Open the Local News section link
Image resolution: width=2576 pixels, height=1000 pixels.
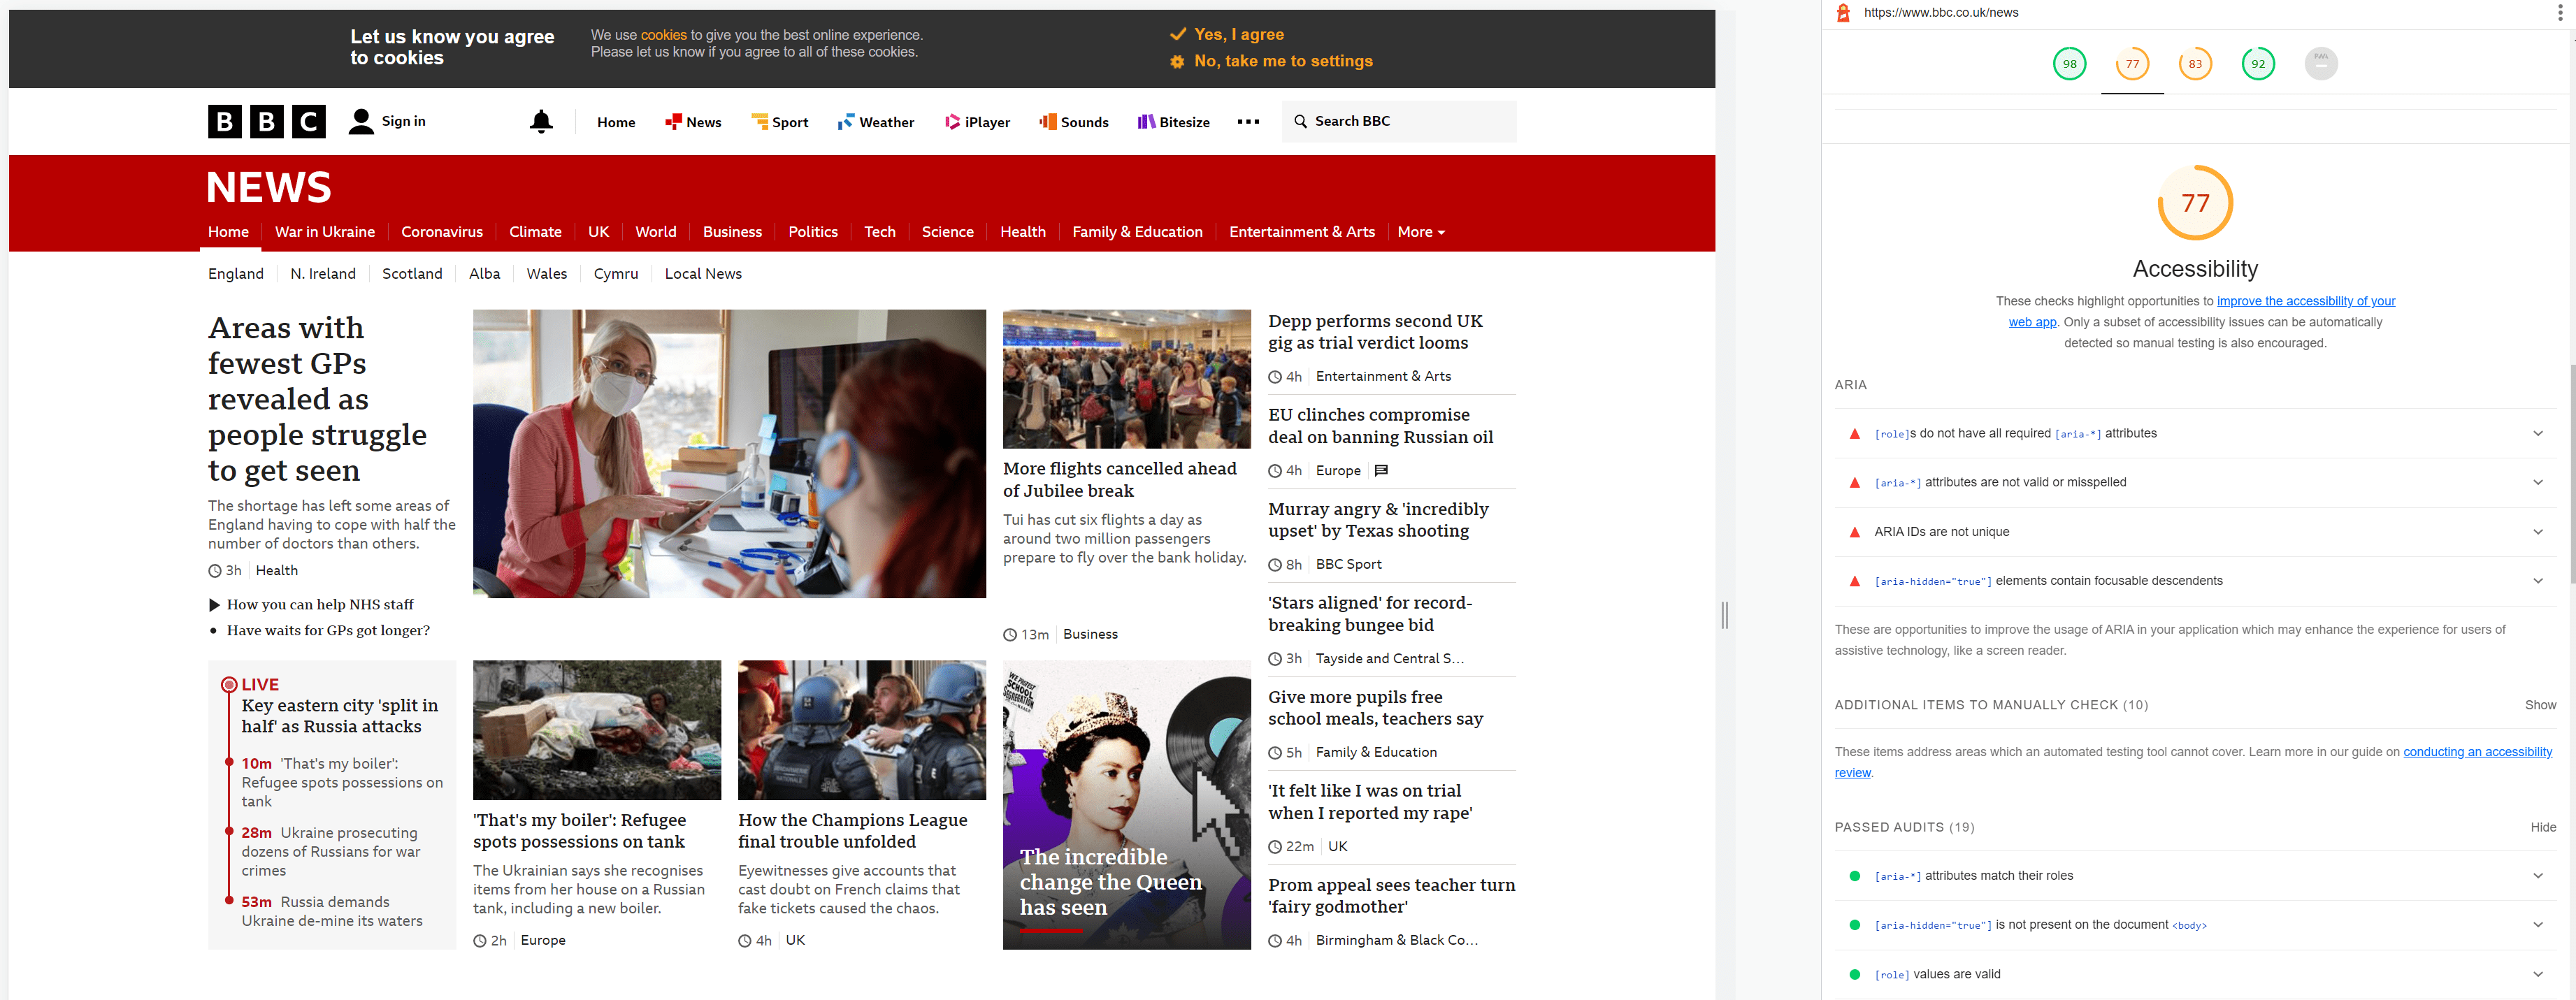click(703, 273)
